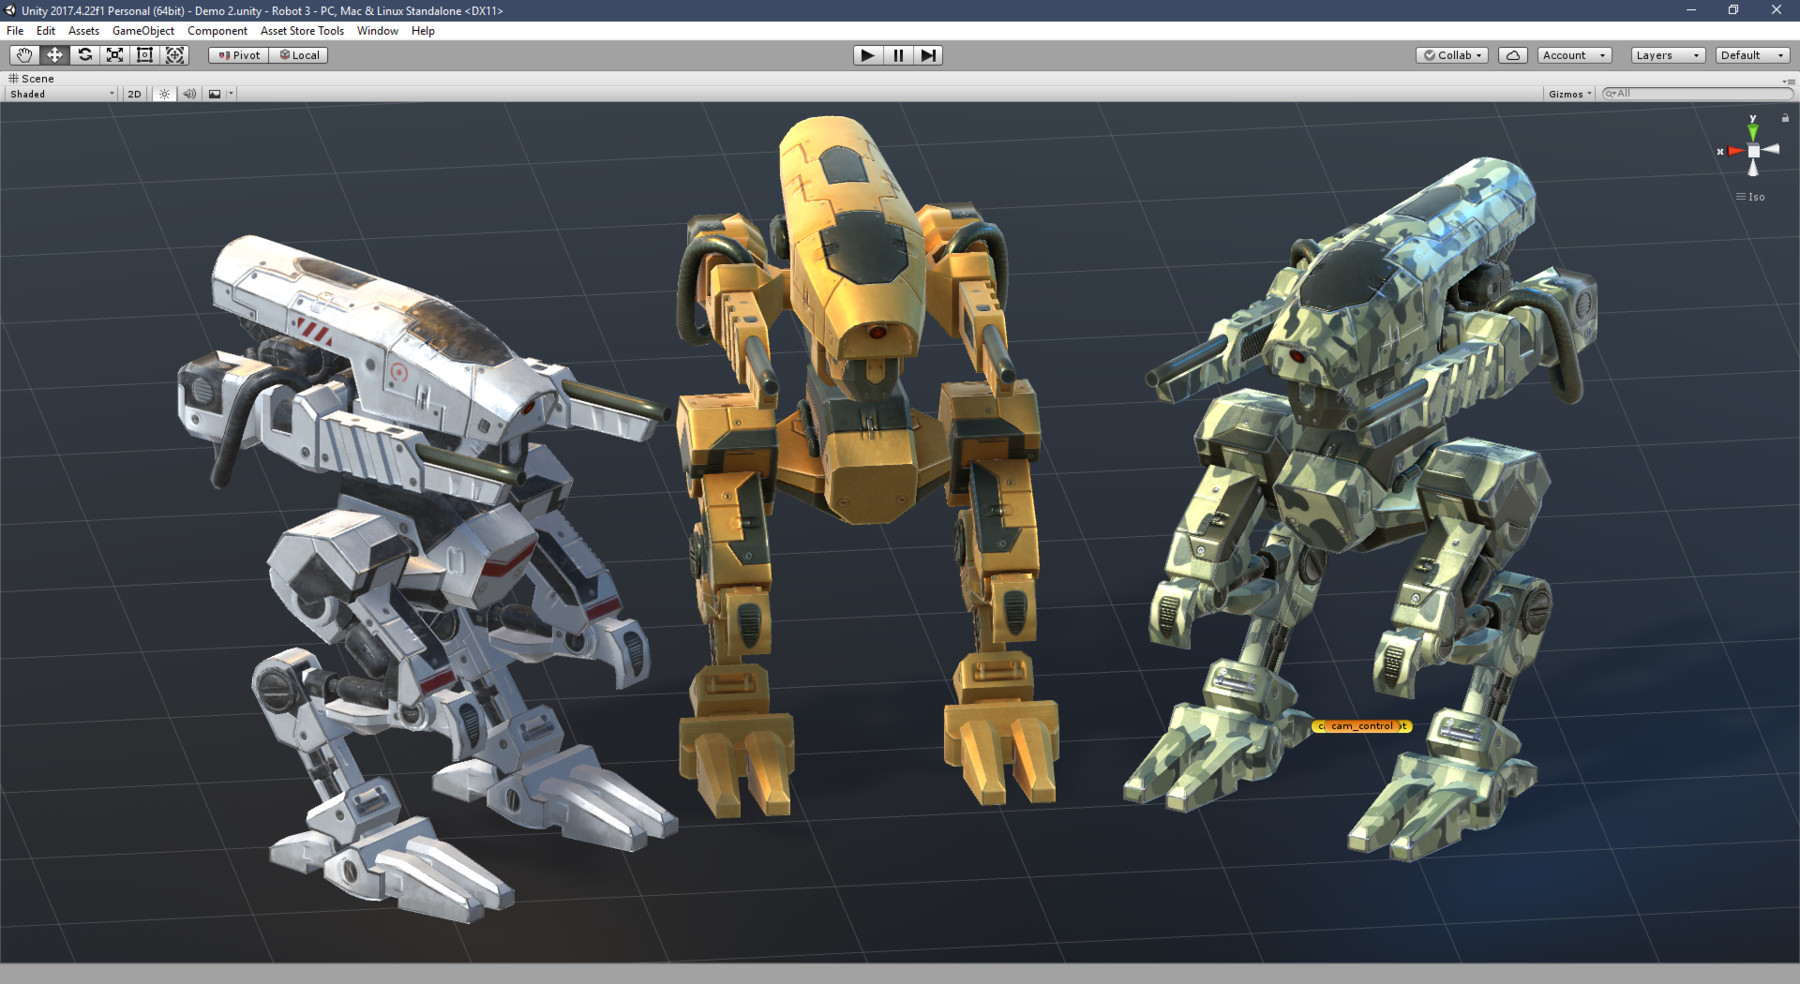The height and width of the screenshot is (984, 1800).
Task: Toggle scene lighting preview
Action: click(x=163, y=93)
